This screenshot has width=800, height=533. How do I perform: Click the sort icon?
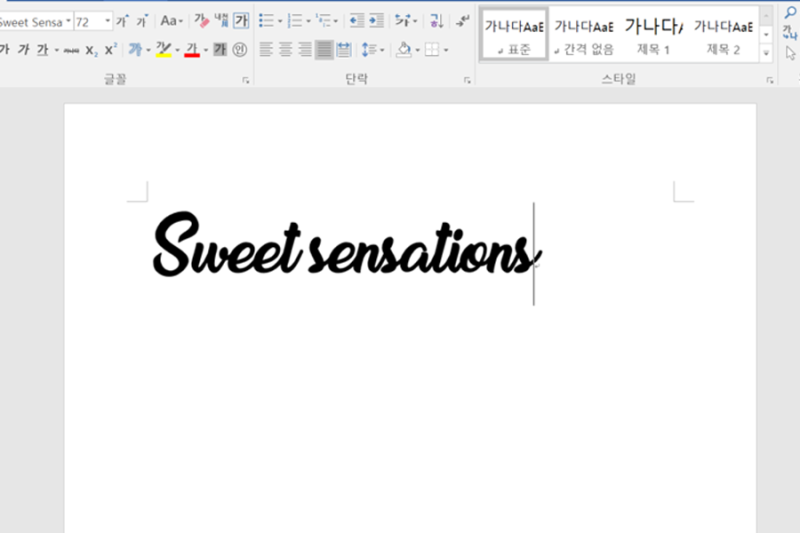tap(436, 21)
